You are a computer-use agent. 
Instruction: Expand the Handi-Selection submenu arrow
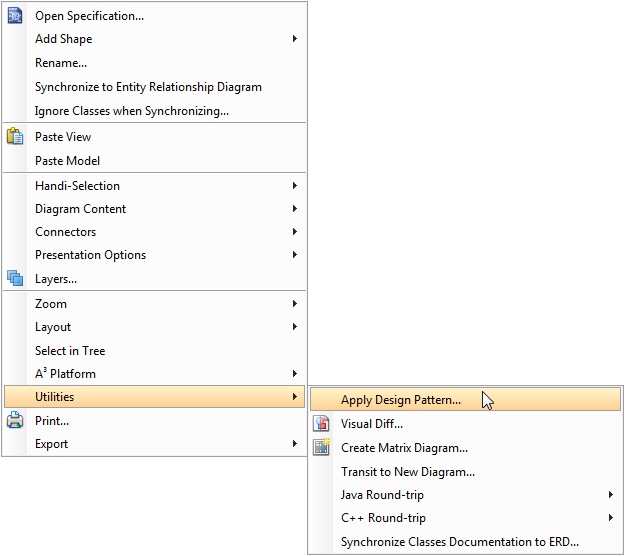pyautogui.click(x=295, y=186)
